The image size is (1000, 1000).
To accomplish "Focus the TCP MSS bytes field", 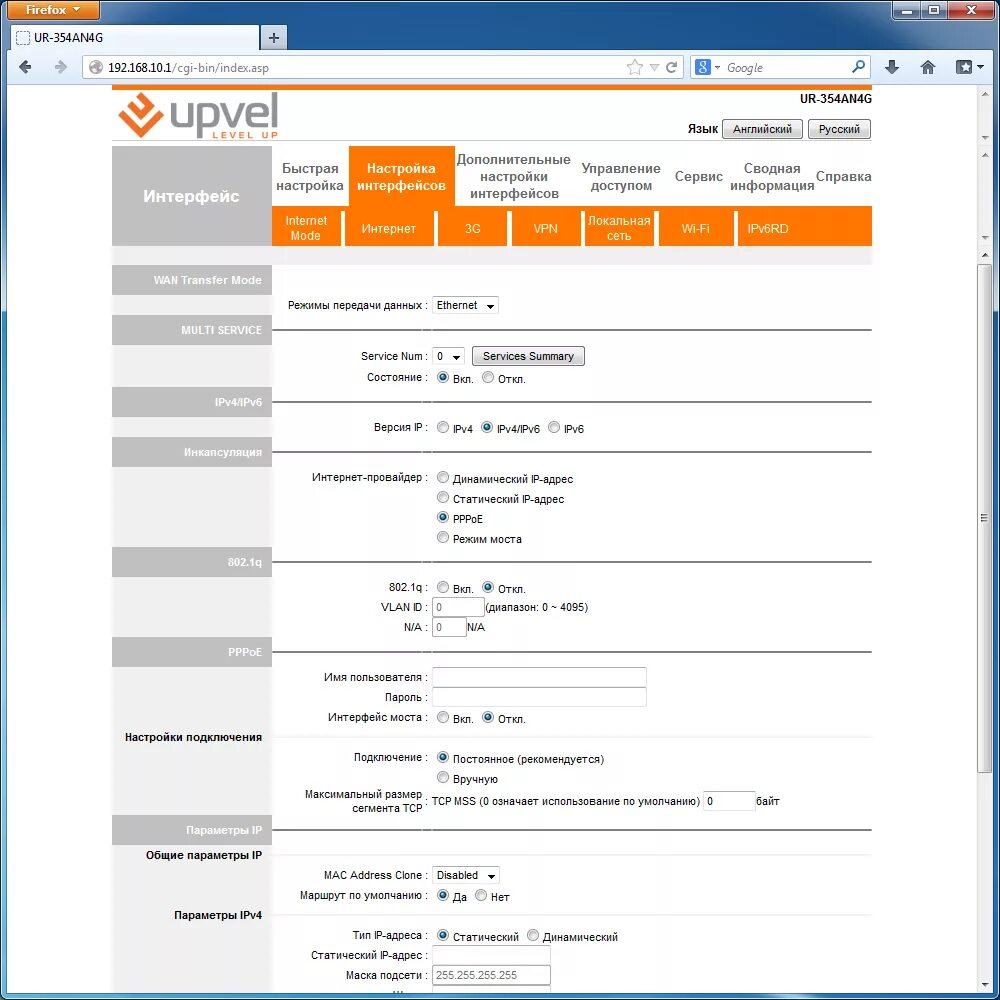I will pyautogui.click(x=729, y=801).
